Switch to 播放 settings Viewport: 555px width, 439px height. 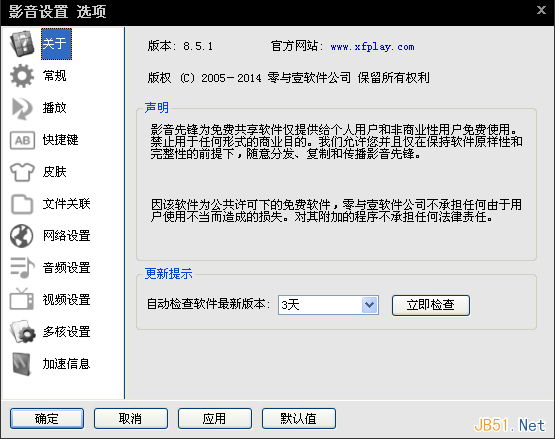pos(55,108)
